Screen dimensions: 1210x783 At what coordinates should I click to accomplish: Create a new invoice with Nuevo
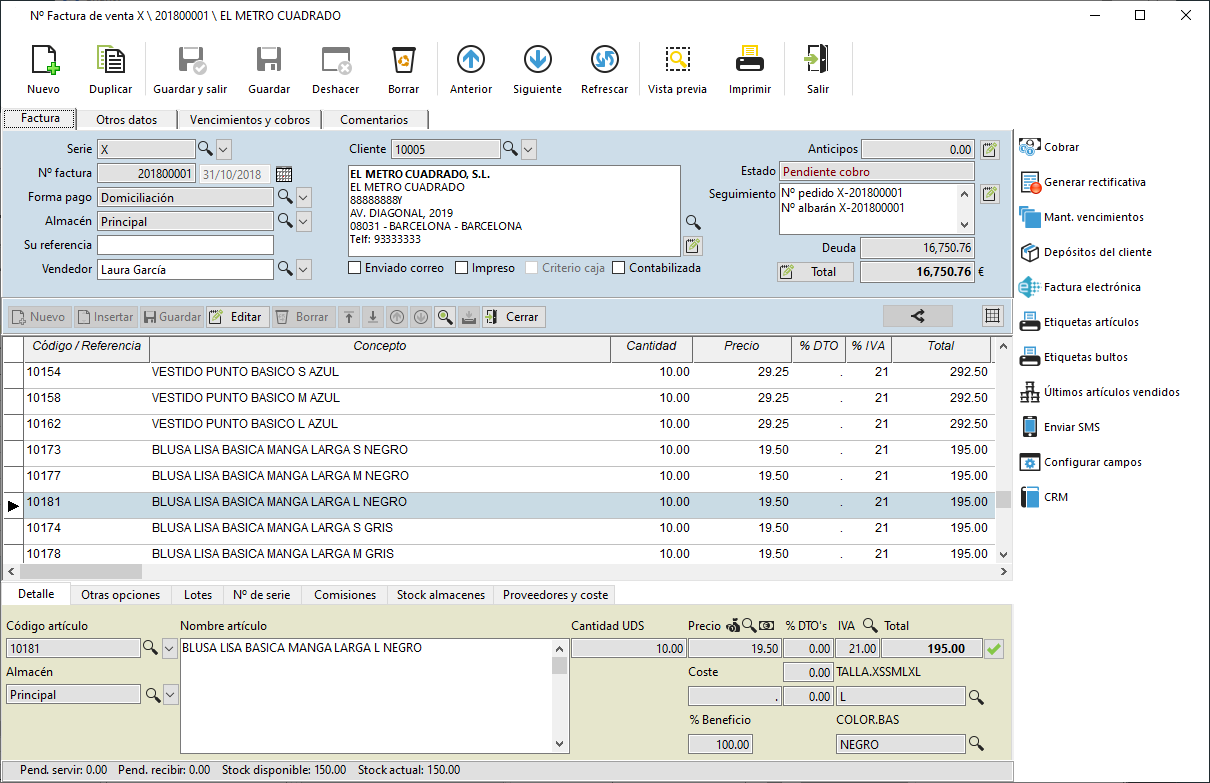43,69
